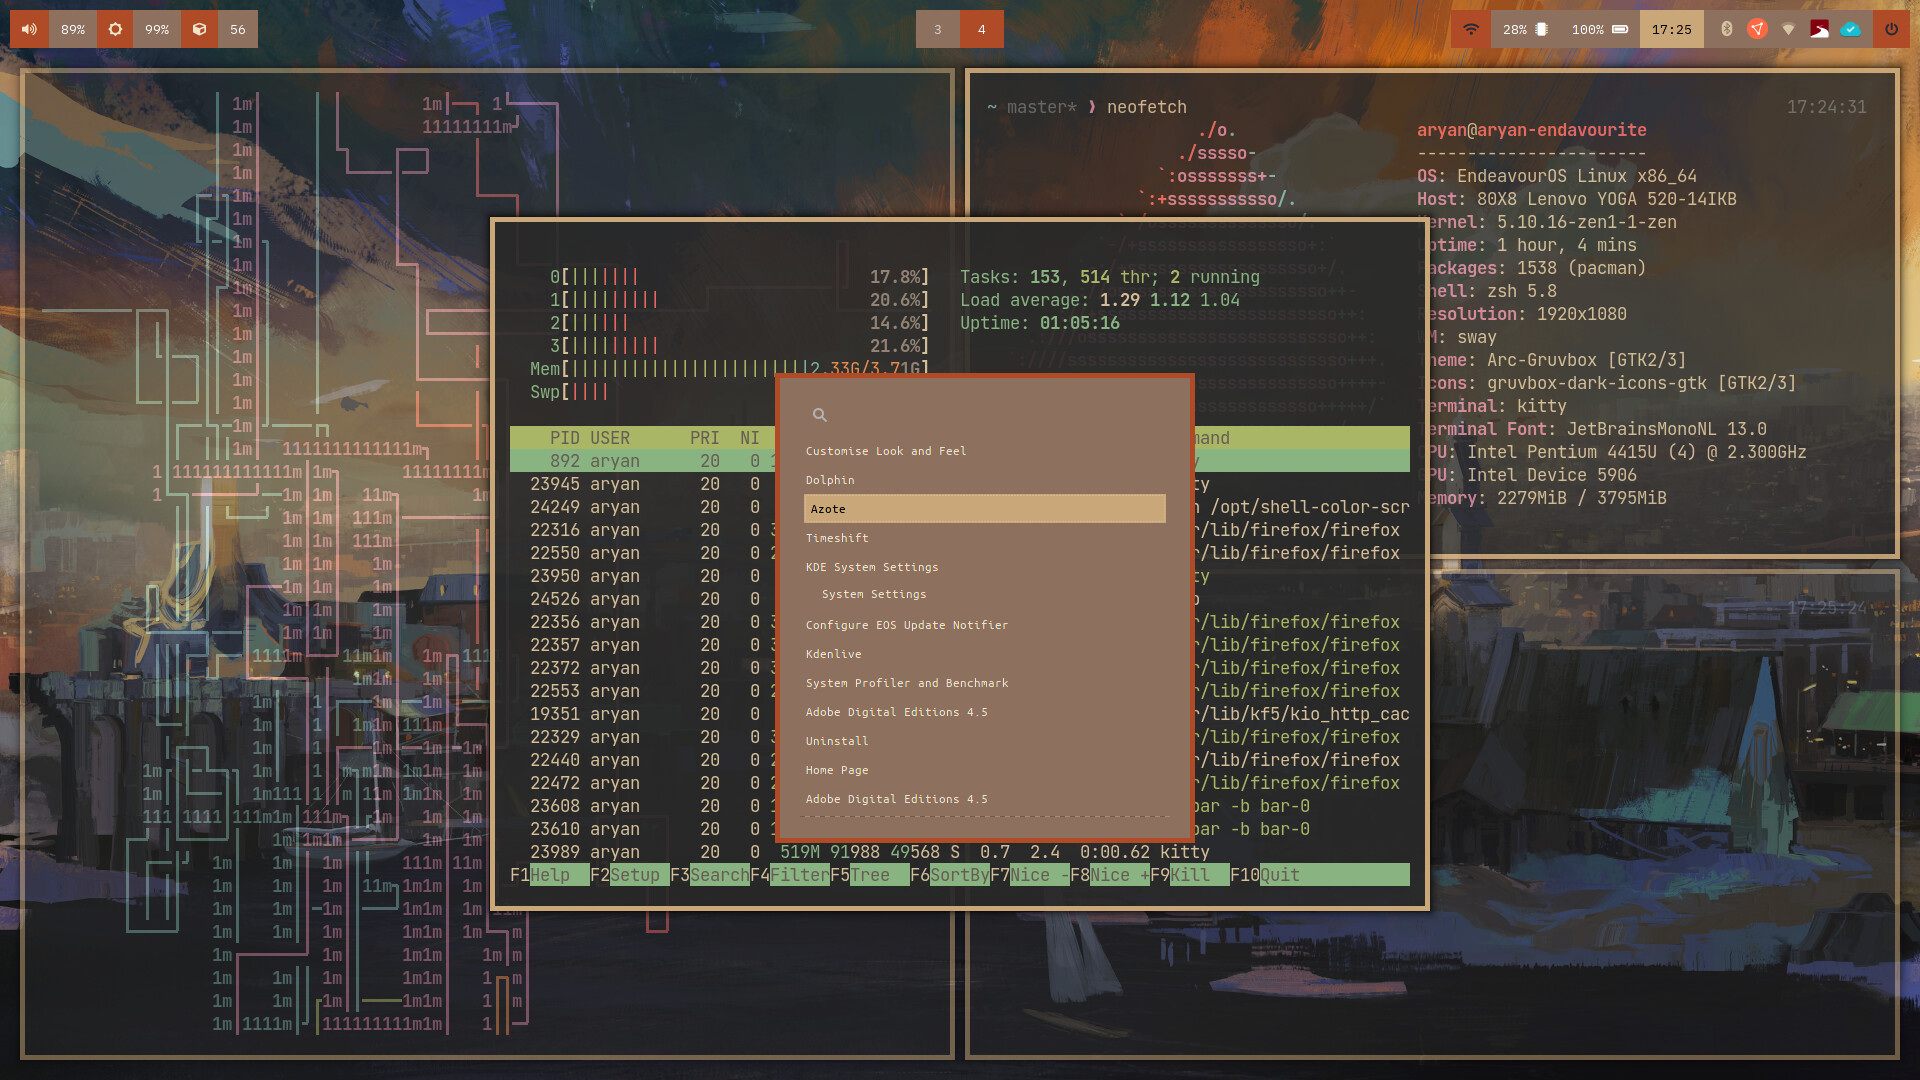Click aryan@aryan-endavourite in neofetch output
1920x1080 pixels.
(x=1531, y=130)
